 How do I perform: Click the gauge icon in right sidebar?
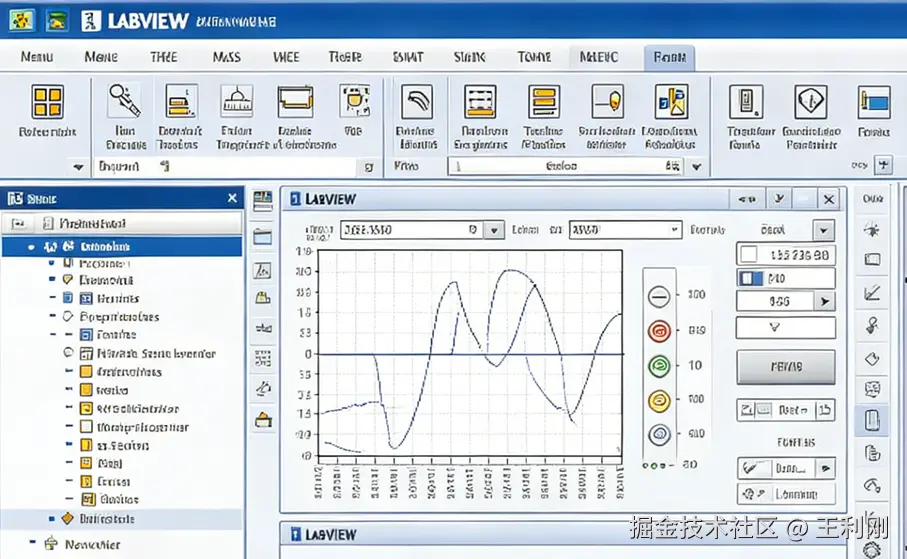click(872, 484)
